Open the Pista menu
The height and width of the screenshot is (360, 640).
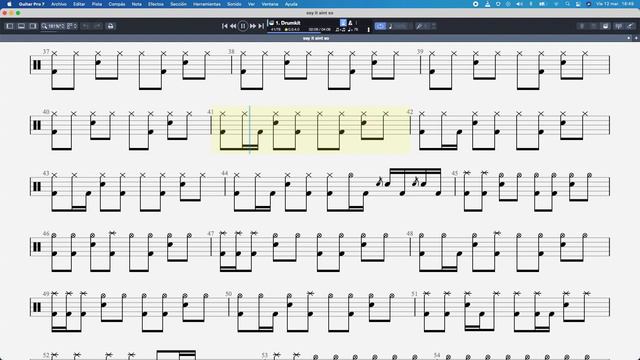[97, 4]
